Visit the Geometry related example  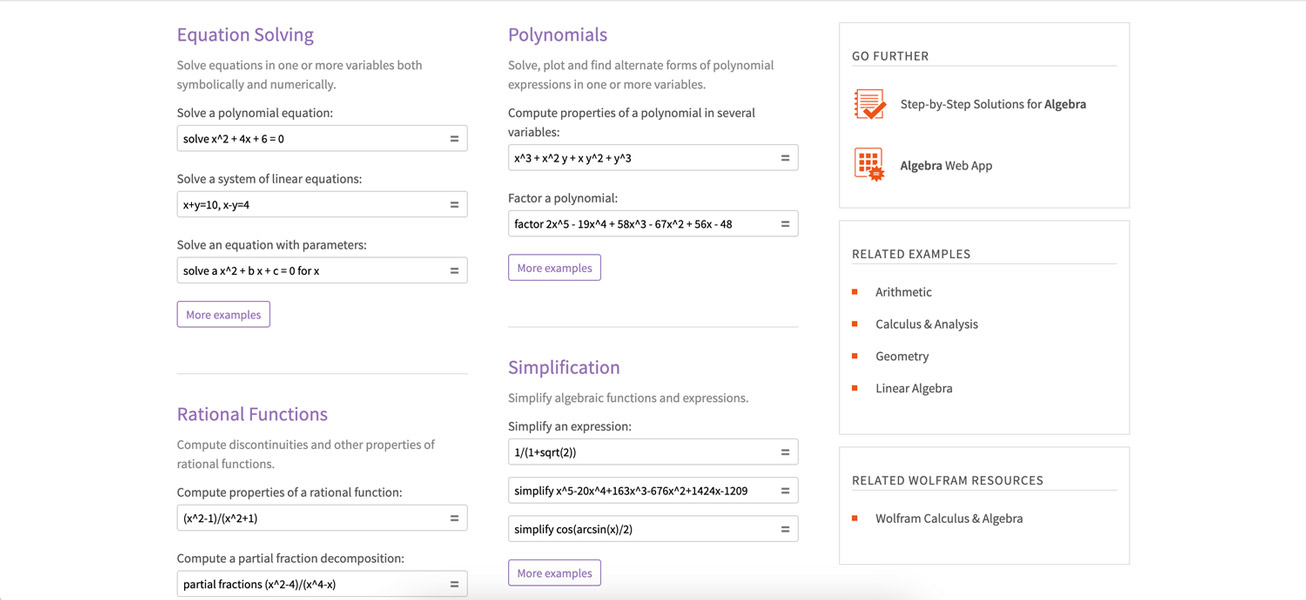902,356
